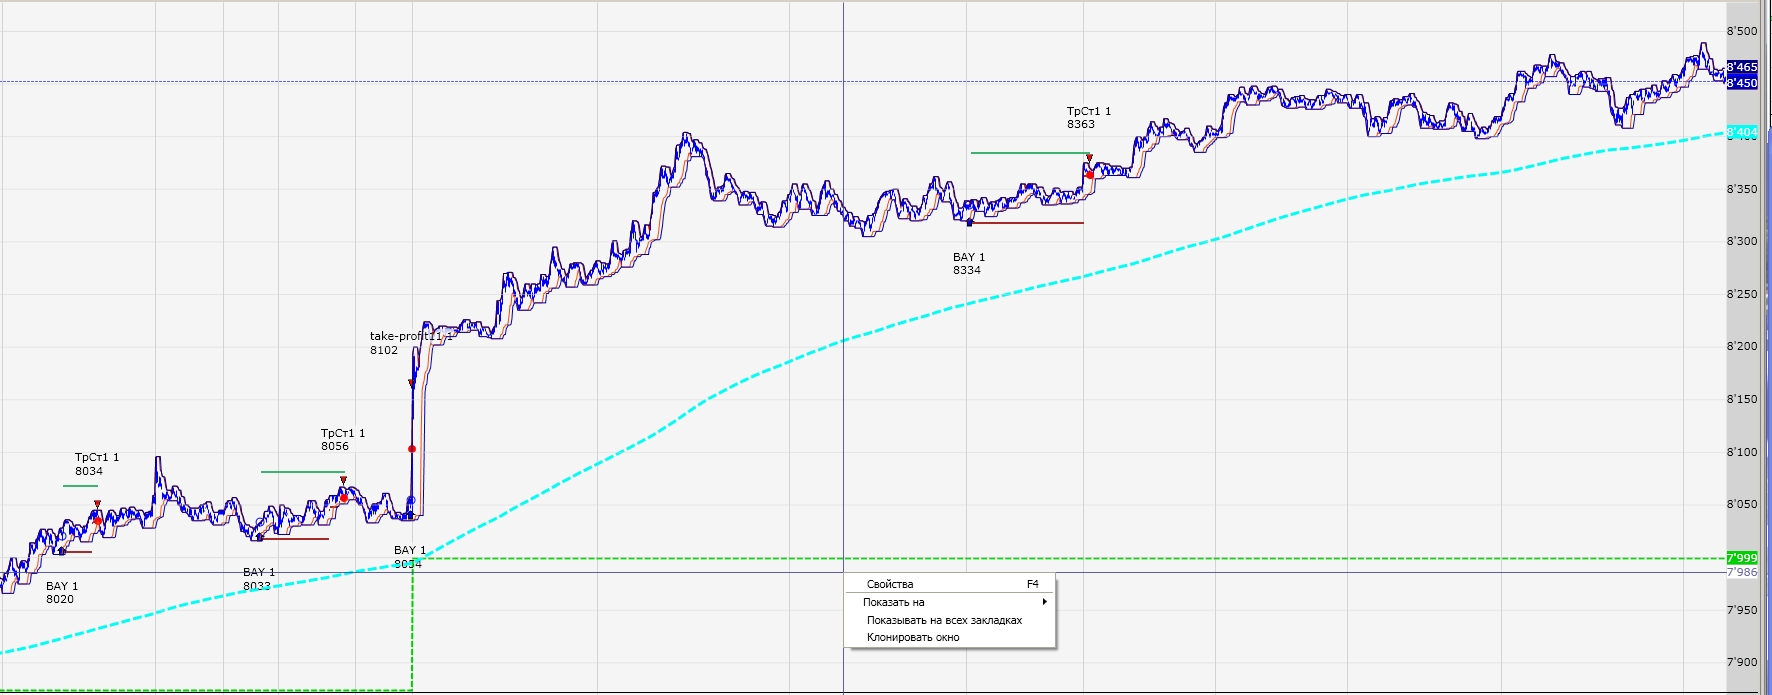The image size is (1772, 695).
Task: Click the ТрСт1 1 8034 trade label
Action: (x=96, y=464)
